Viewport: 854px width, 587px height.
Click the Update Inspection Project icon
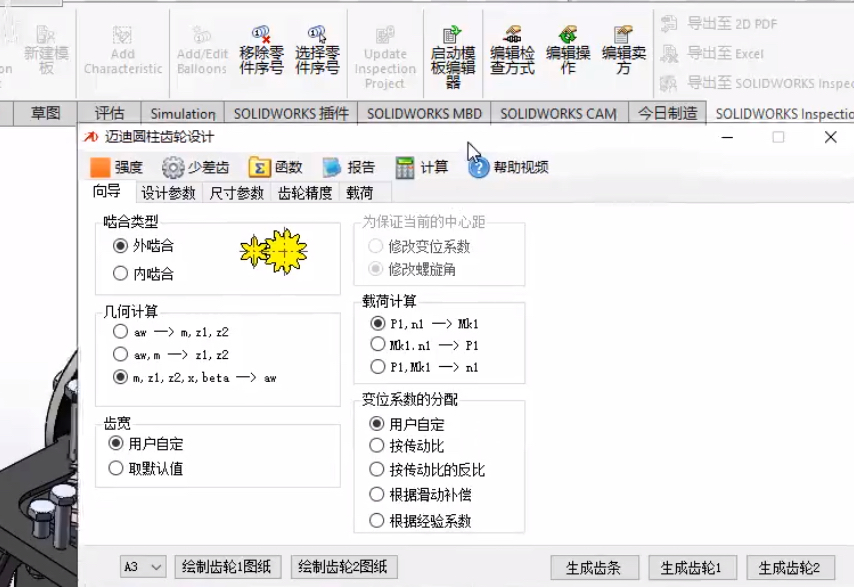(385, 57)
